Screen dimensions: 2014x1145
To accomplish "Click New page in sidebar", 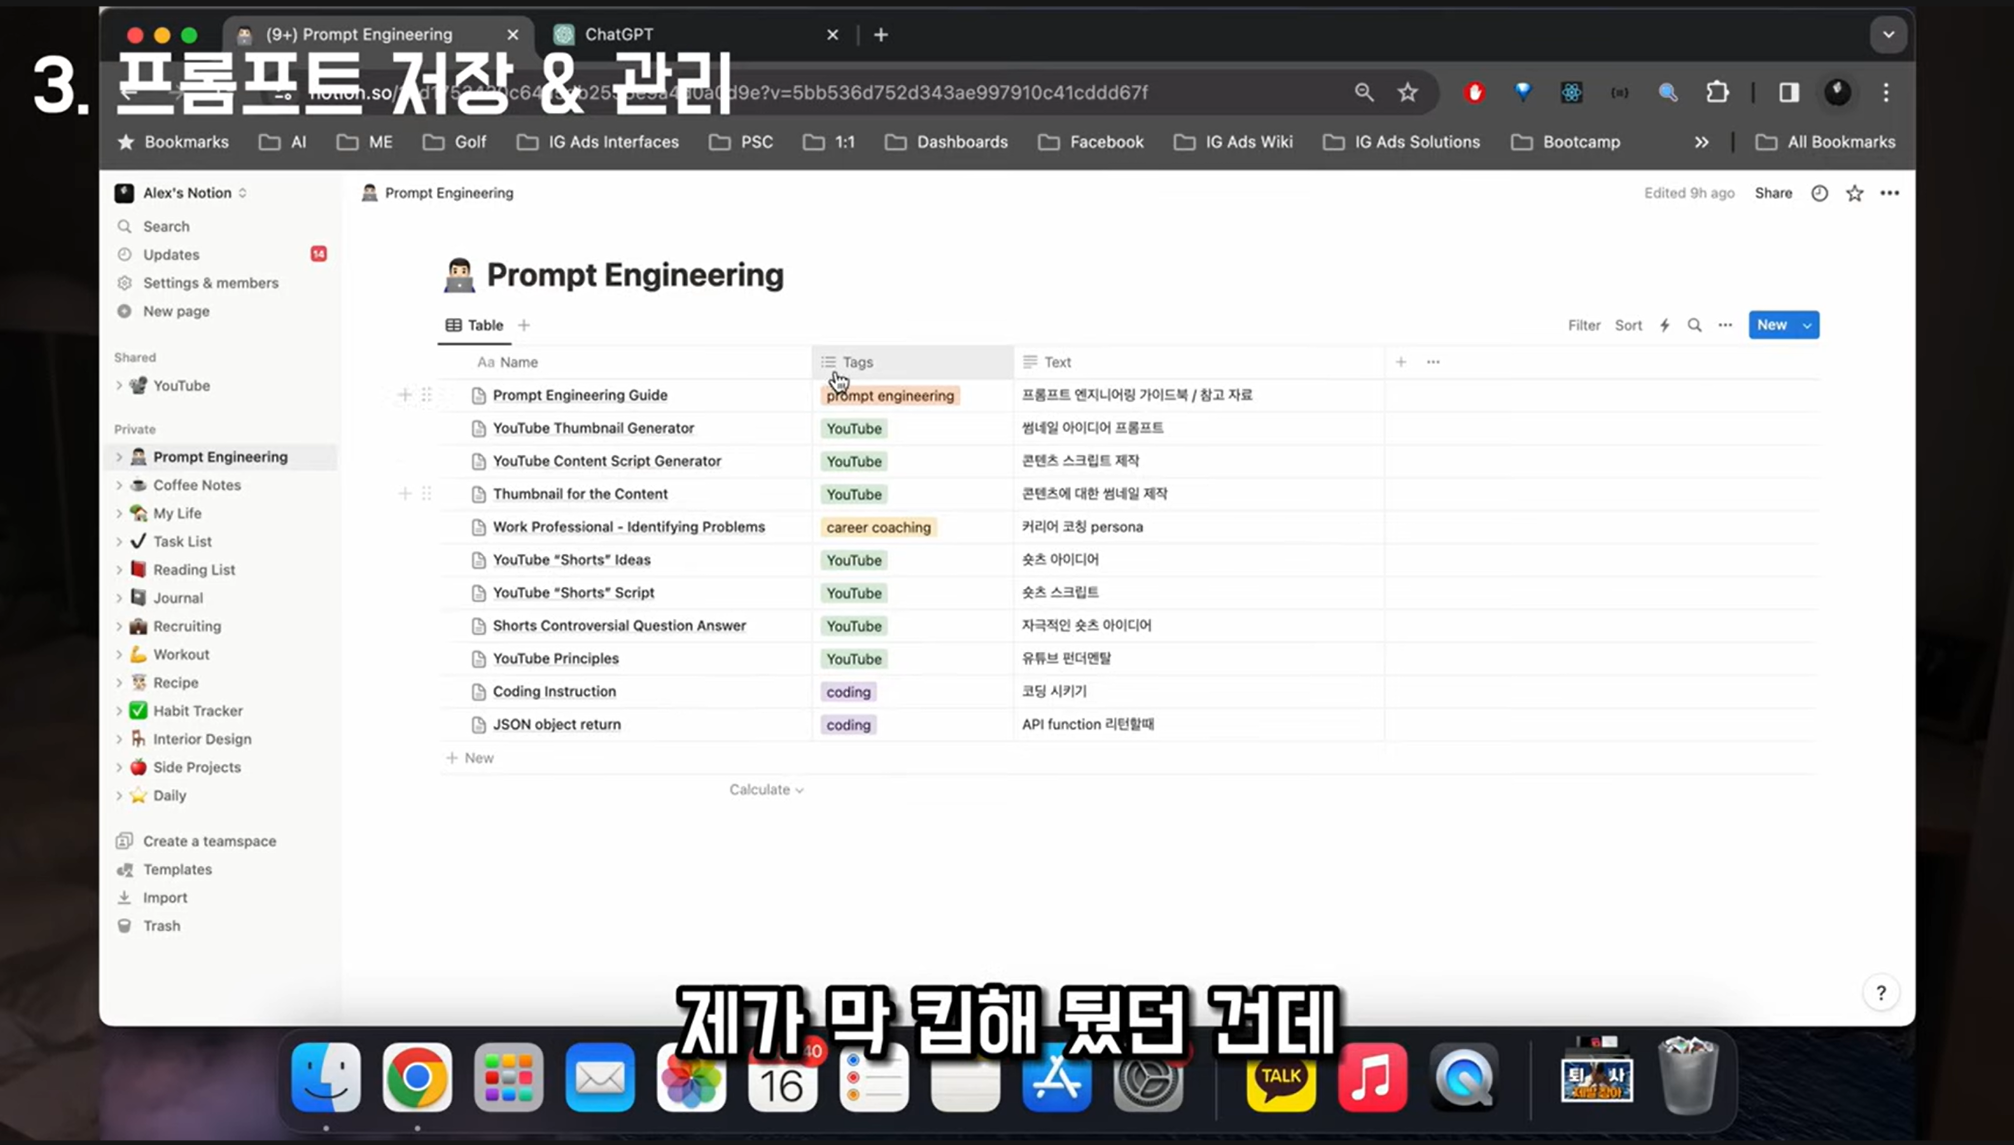I will point(176,311).
